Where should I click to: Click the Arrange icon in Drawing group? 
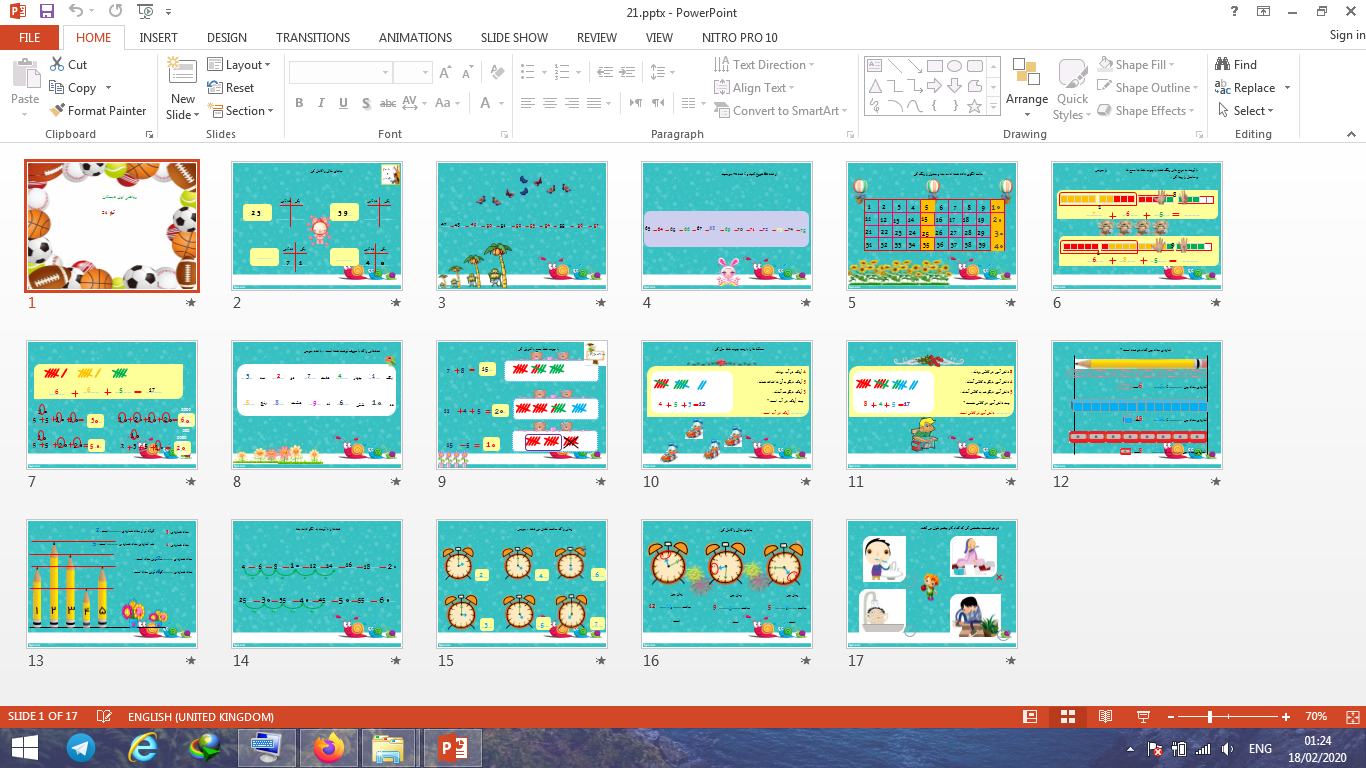pyautogui.click(x=1026, y=80)
